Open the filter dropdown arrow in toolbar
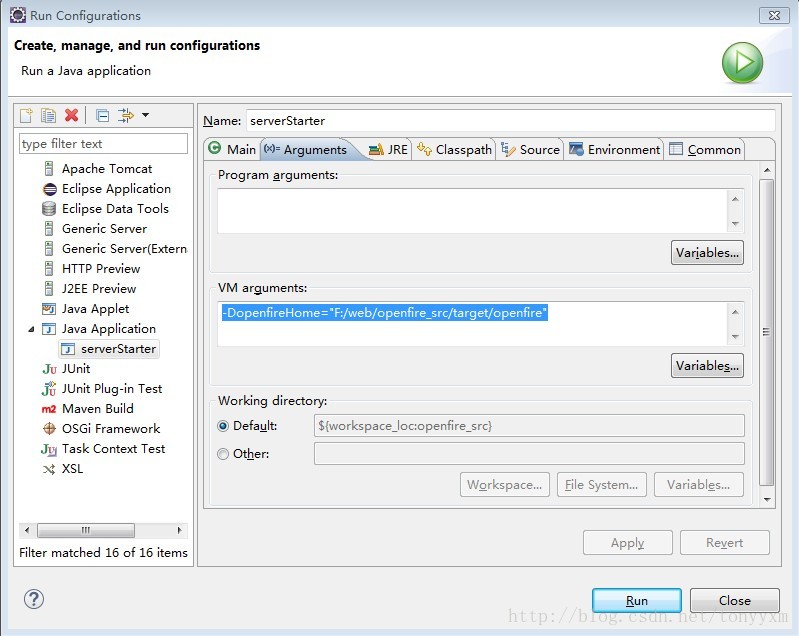 [x=146, y=115]
